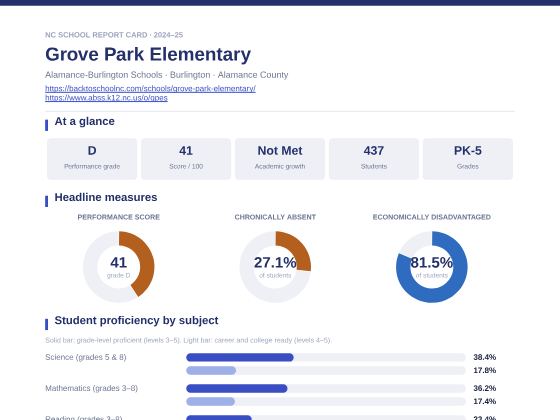Click the Grove Park Elementary title
The height and width of the screenshot is (420, 560).
pos(148,54)
